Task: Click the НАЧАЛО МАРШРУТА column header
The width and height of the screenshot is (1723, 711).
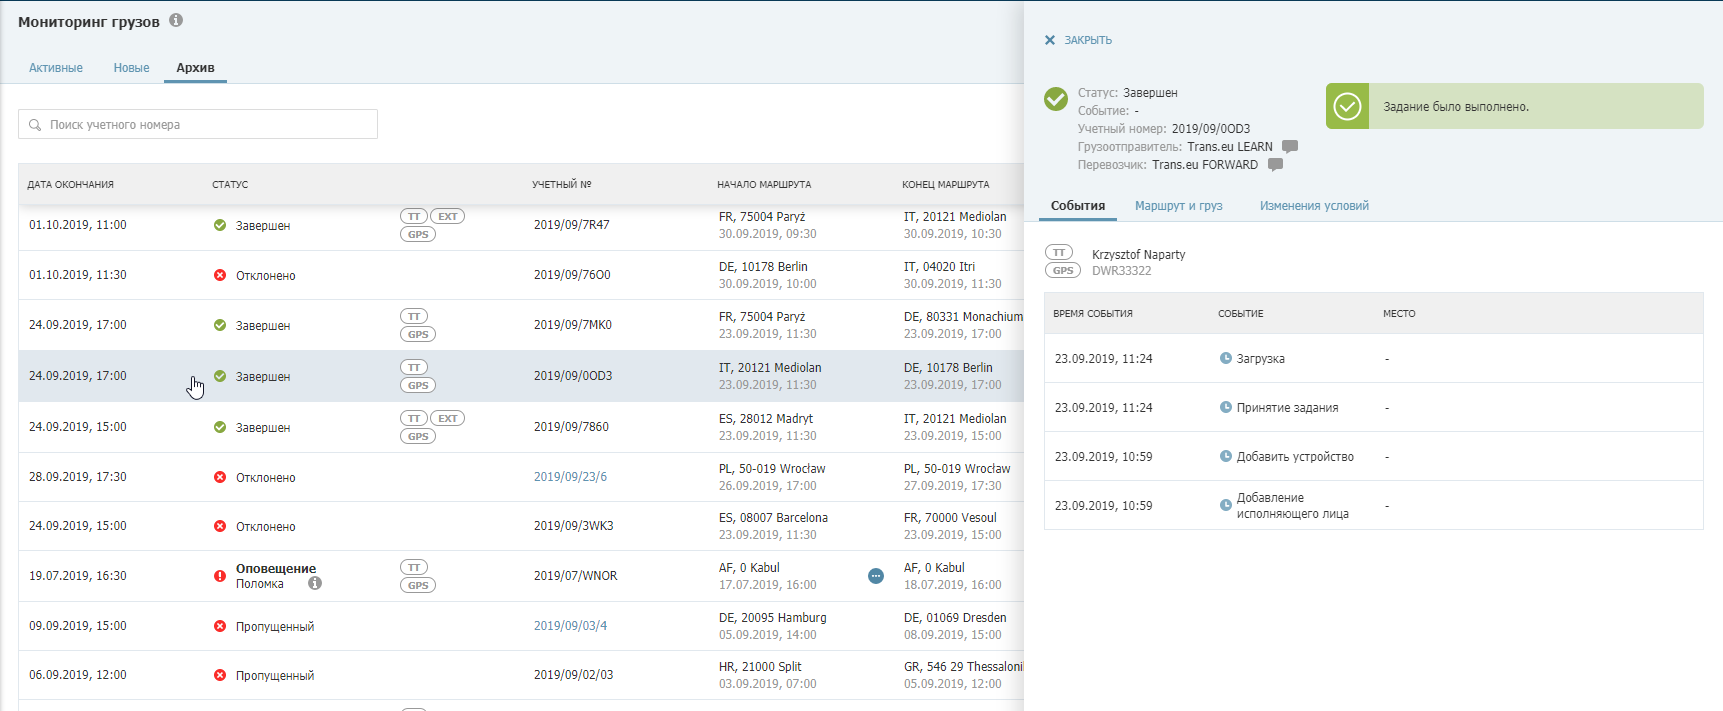Action: tap(764, 184)
